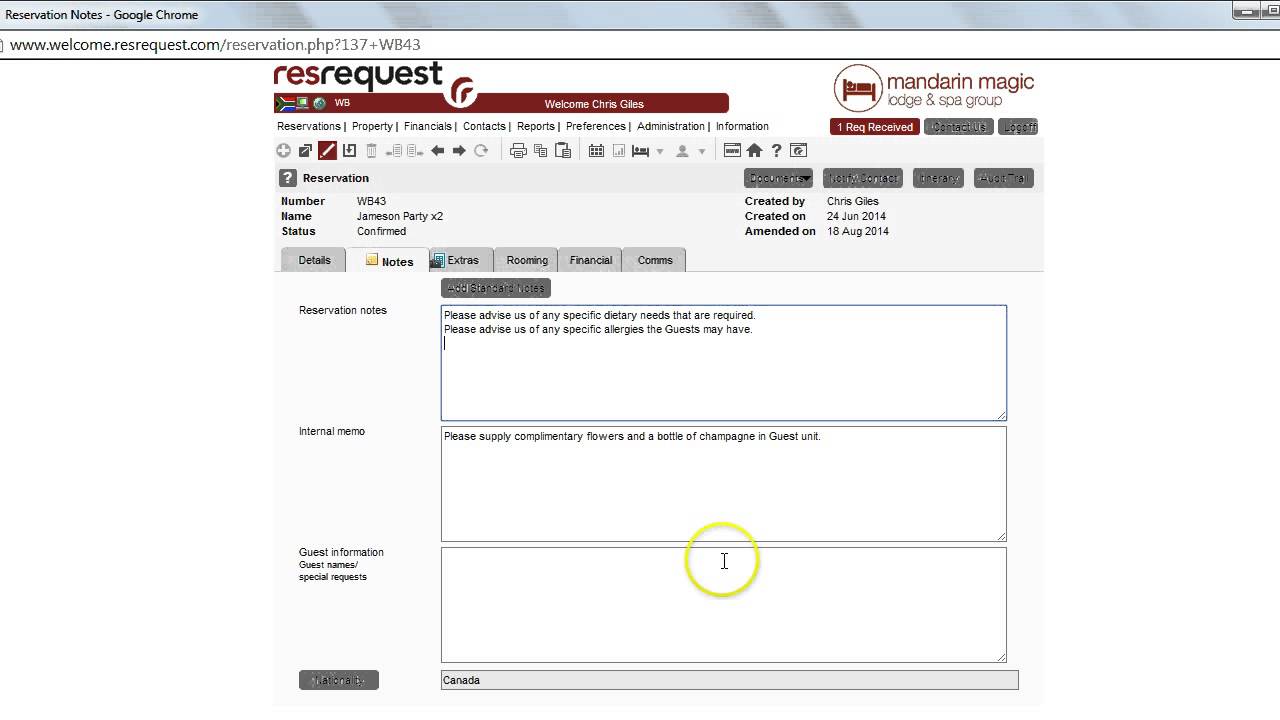Click the paste clipboard icon

click(x=563, y=151)
